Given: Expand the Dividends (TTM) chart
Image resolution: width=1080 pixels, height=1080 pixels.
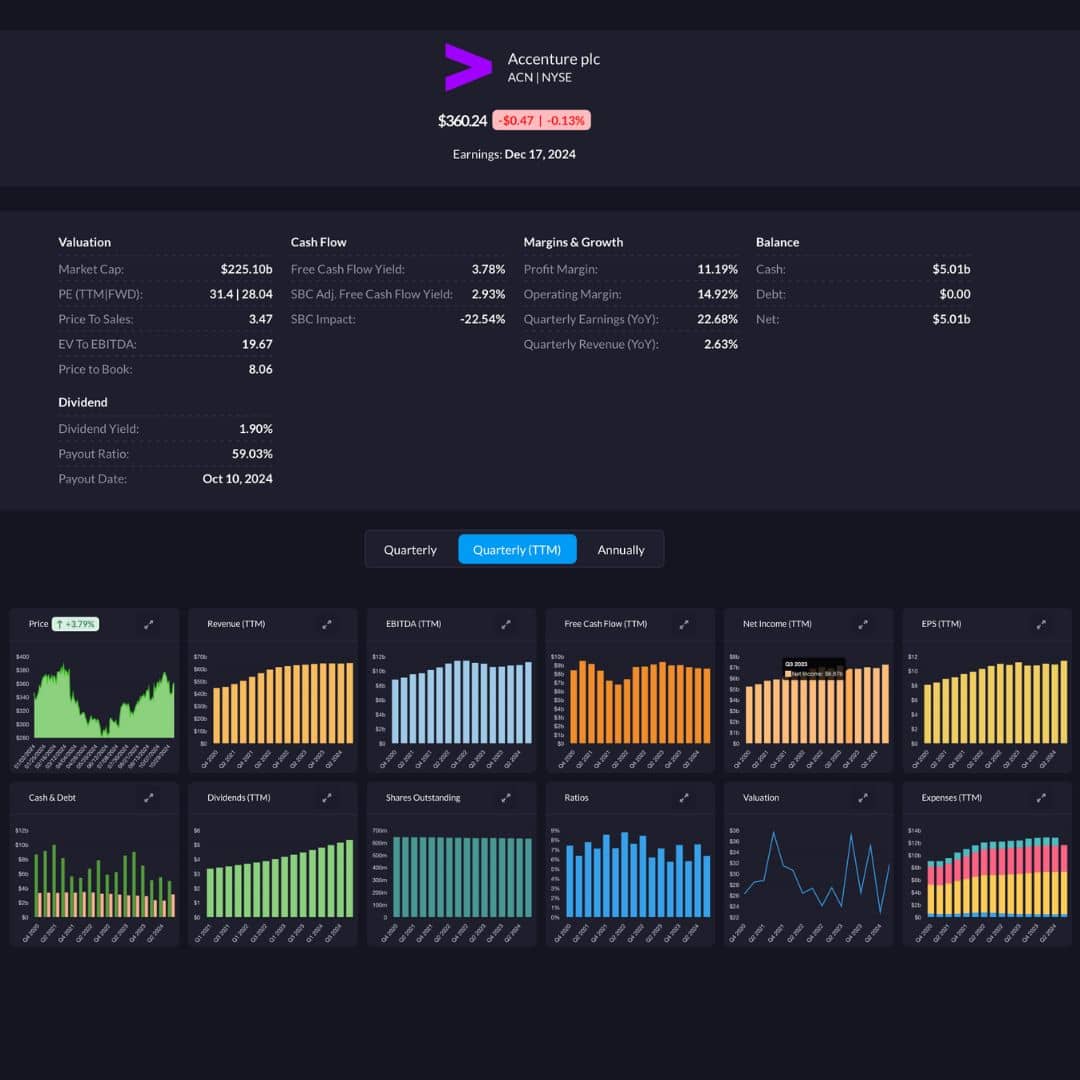Looking at the screenshot, I should (x=326, y=798).
